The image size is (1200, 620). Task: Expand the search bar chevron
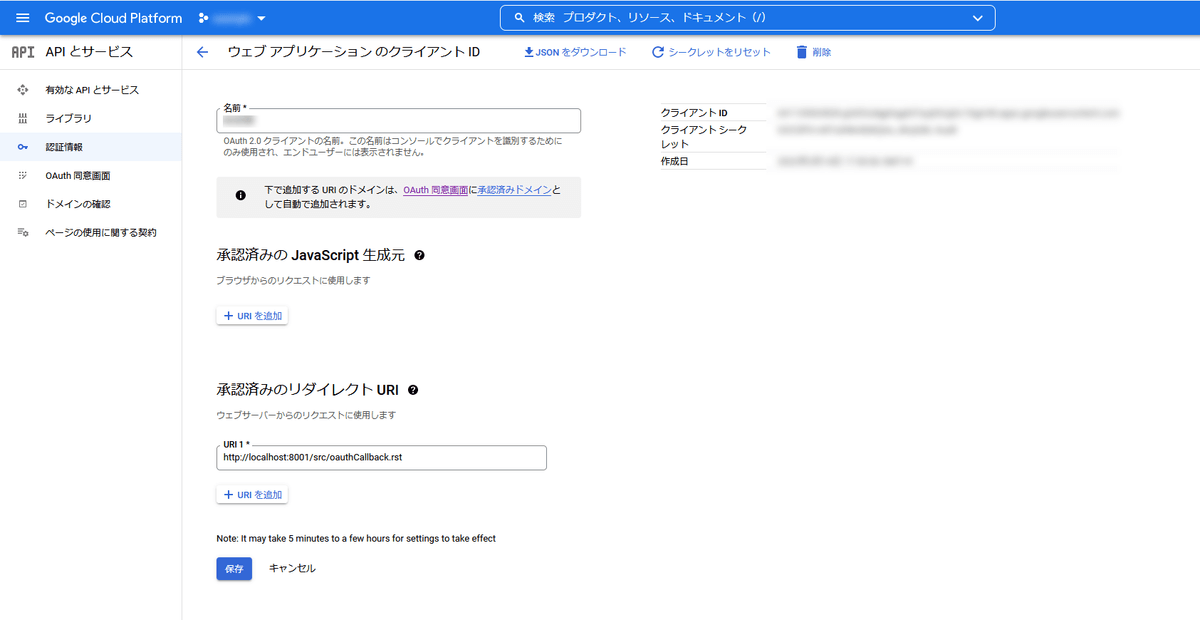click(x=977, y=18)
